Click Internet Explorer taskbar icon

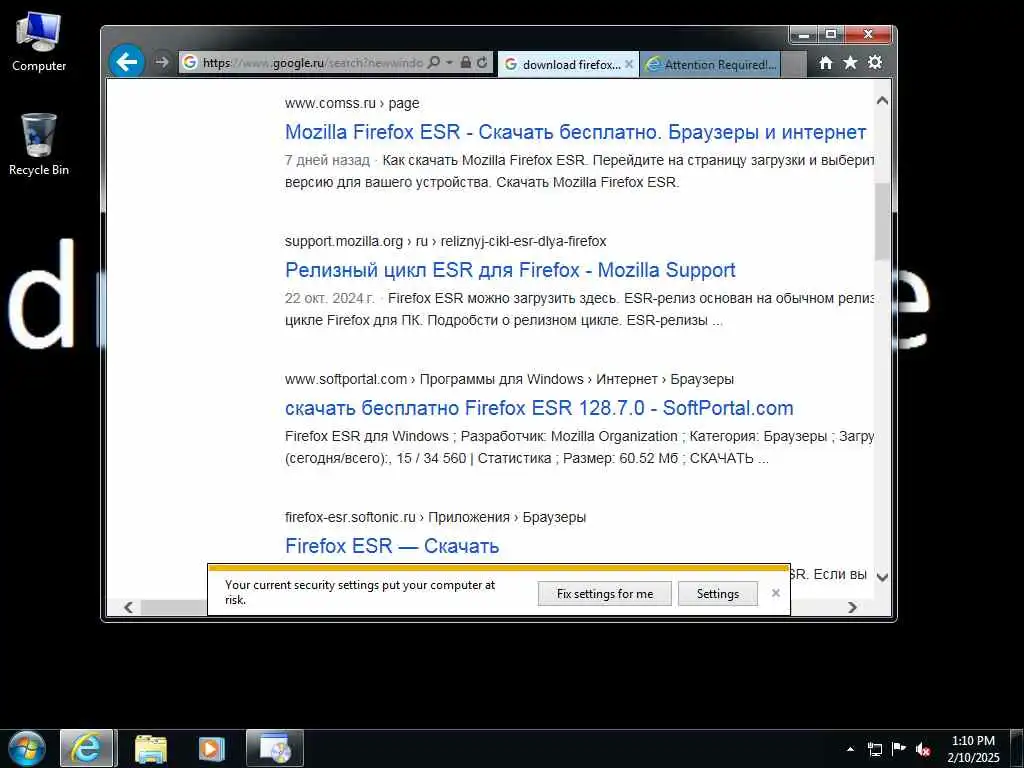tap(87, 749)
